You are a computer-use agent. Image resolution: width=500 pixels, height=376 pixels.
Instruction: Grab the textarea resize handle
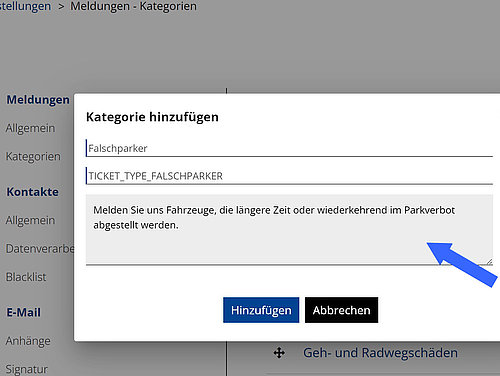[489, 262]
